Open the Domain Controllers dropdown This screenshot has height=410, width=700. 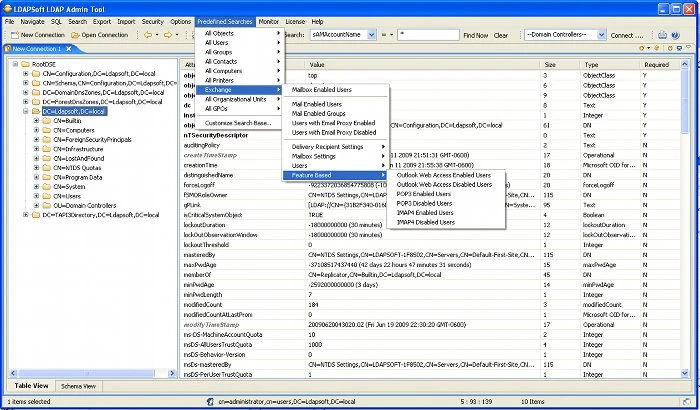point(601,35)
